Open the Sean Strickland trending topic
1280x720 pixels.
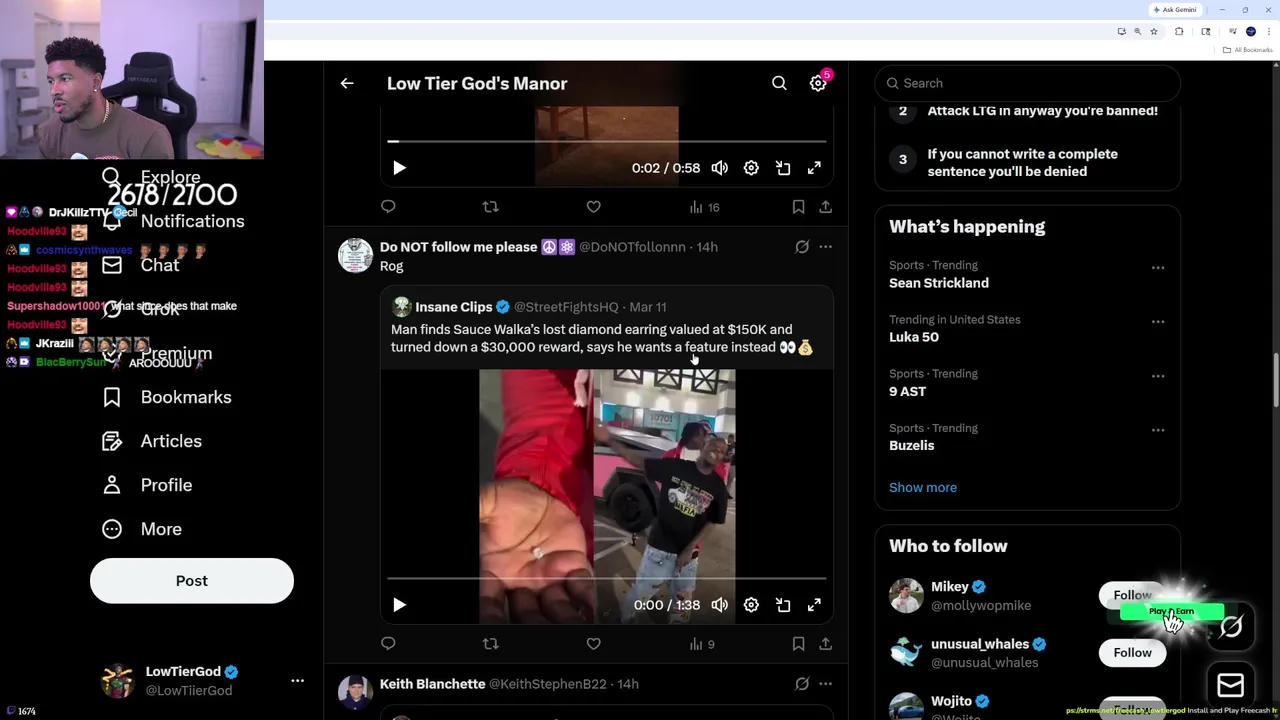(939, 283)
